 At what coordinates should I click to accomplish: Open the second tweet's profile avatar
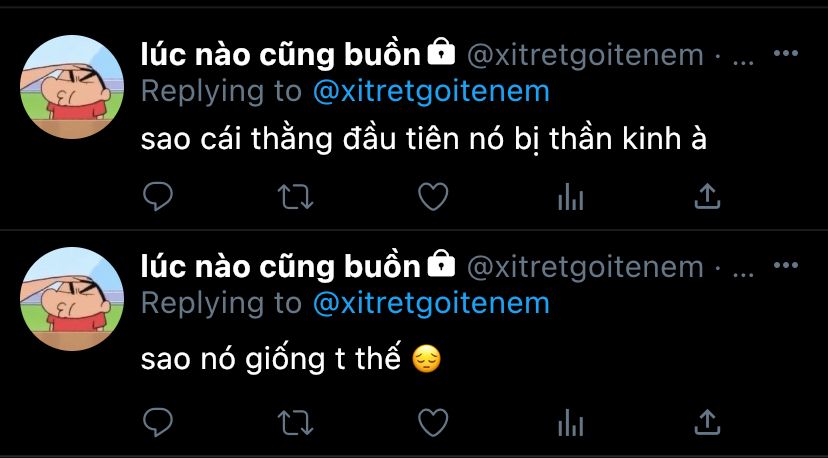72,299
